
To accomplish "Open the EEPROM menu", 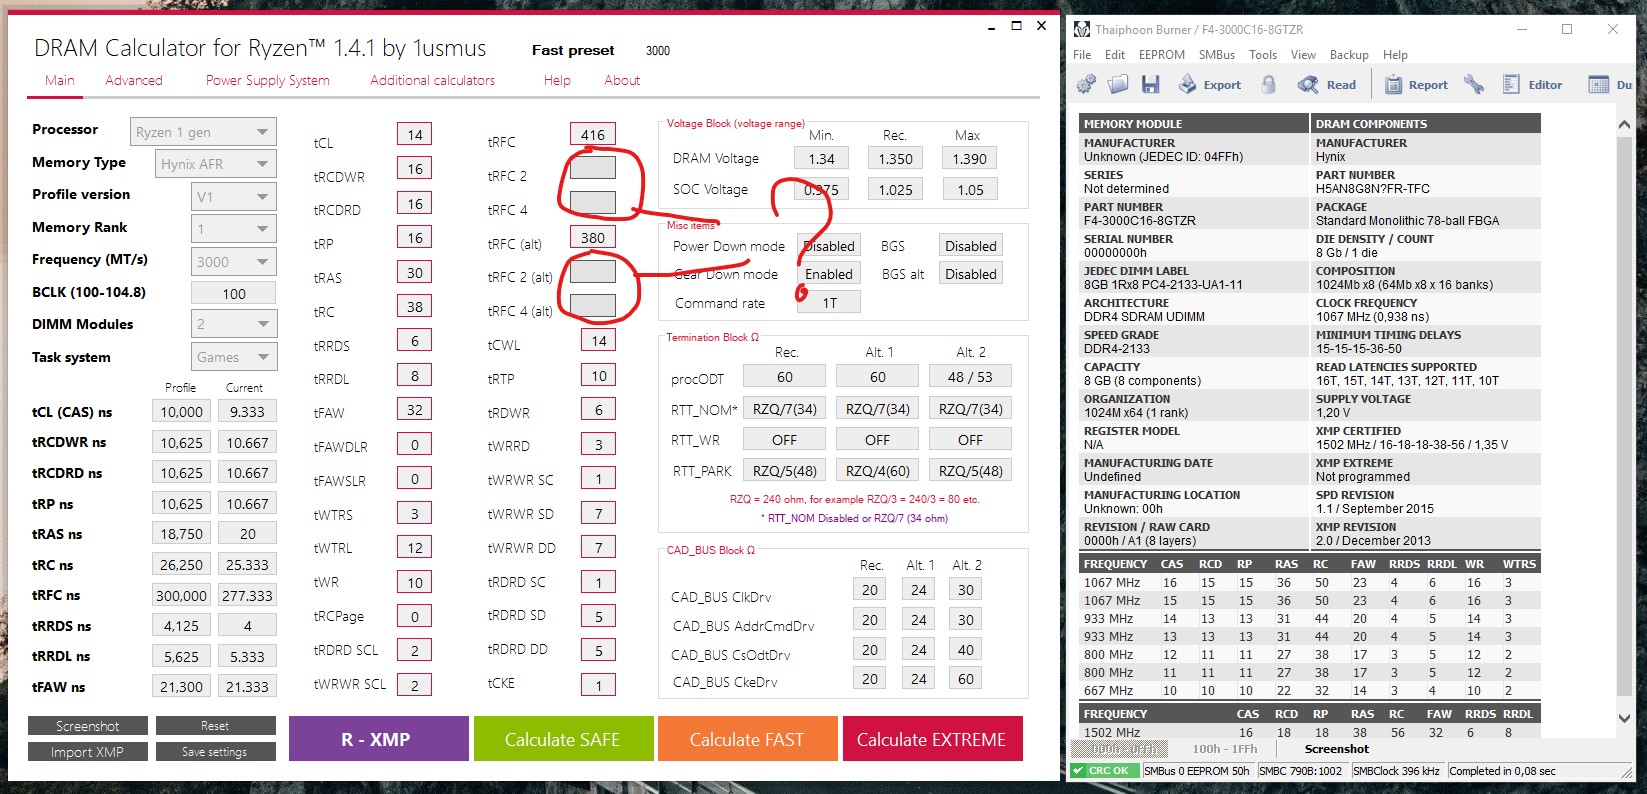I will [1162, 55].
